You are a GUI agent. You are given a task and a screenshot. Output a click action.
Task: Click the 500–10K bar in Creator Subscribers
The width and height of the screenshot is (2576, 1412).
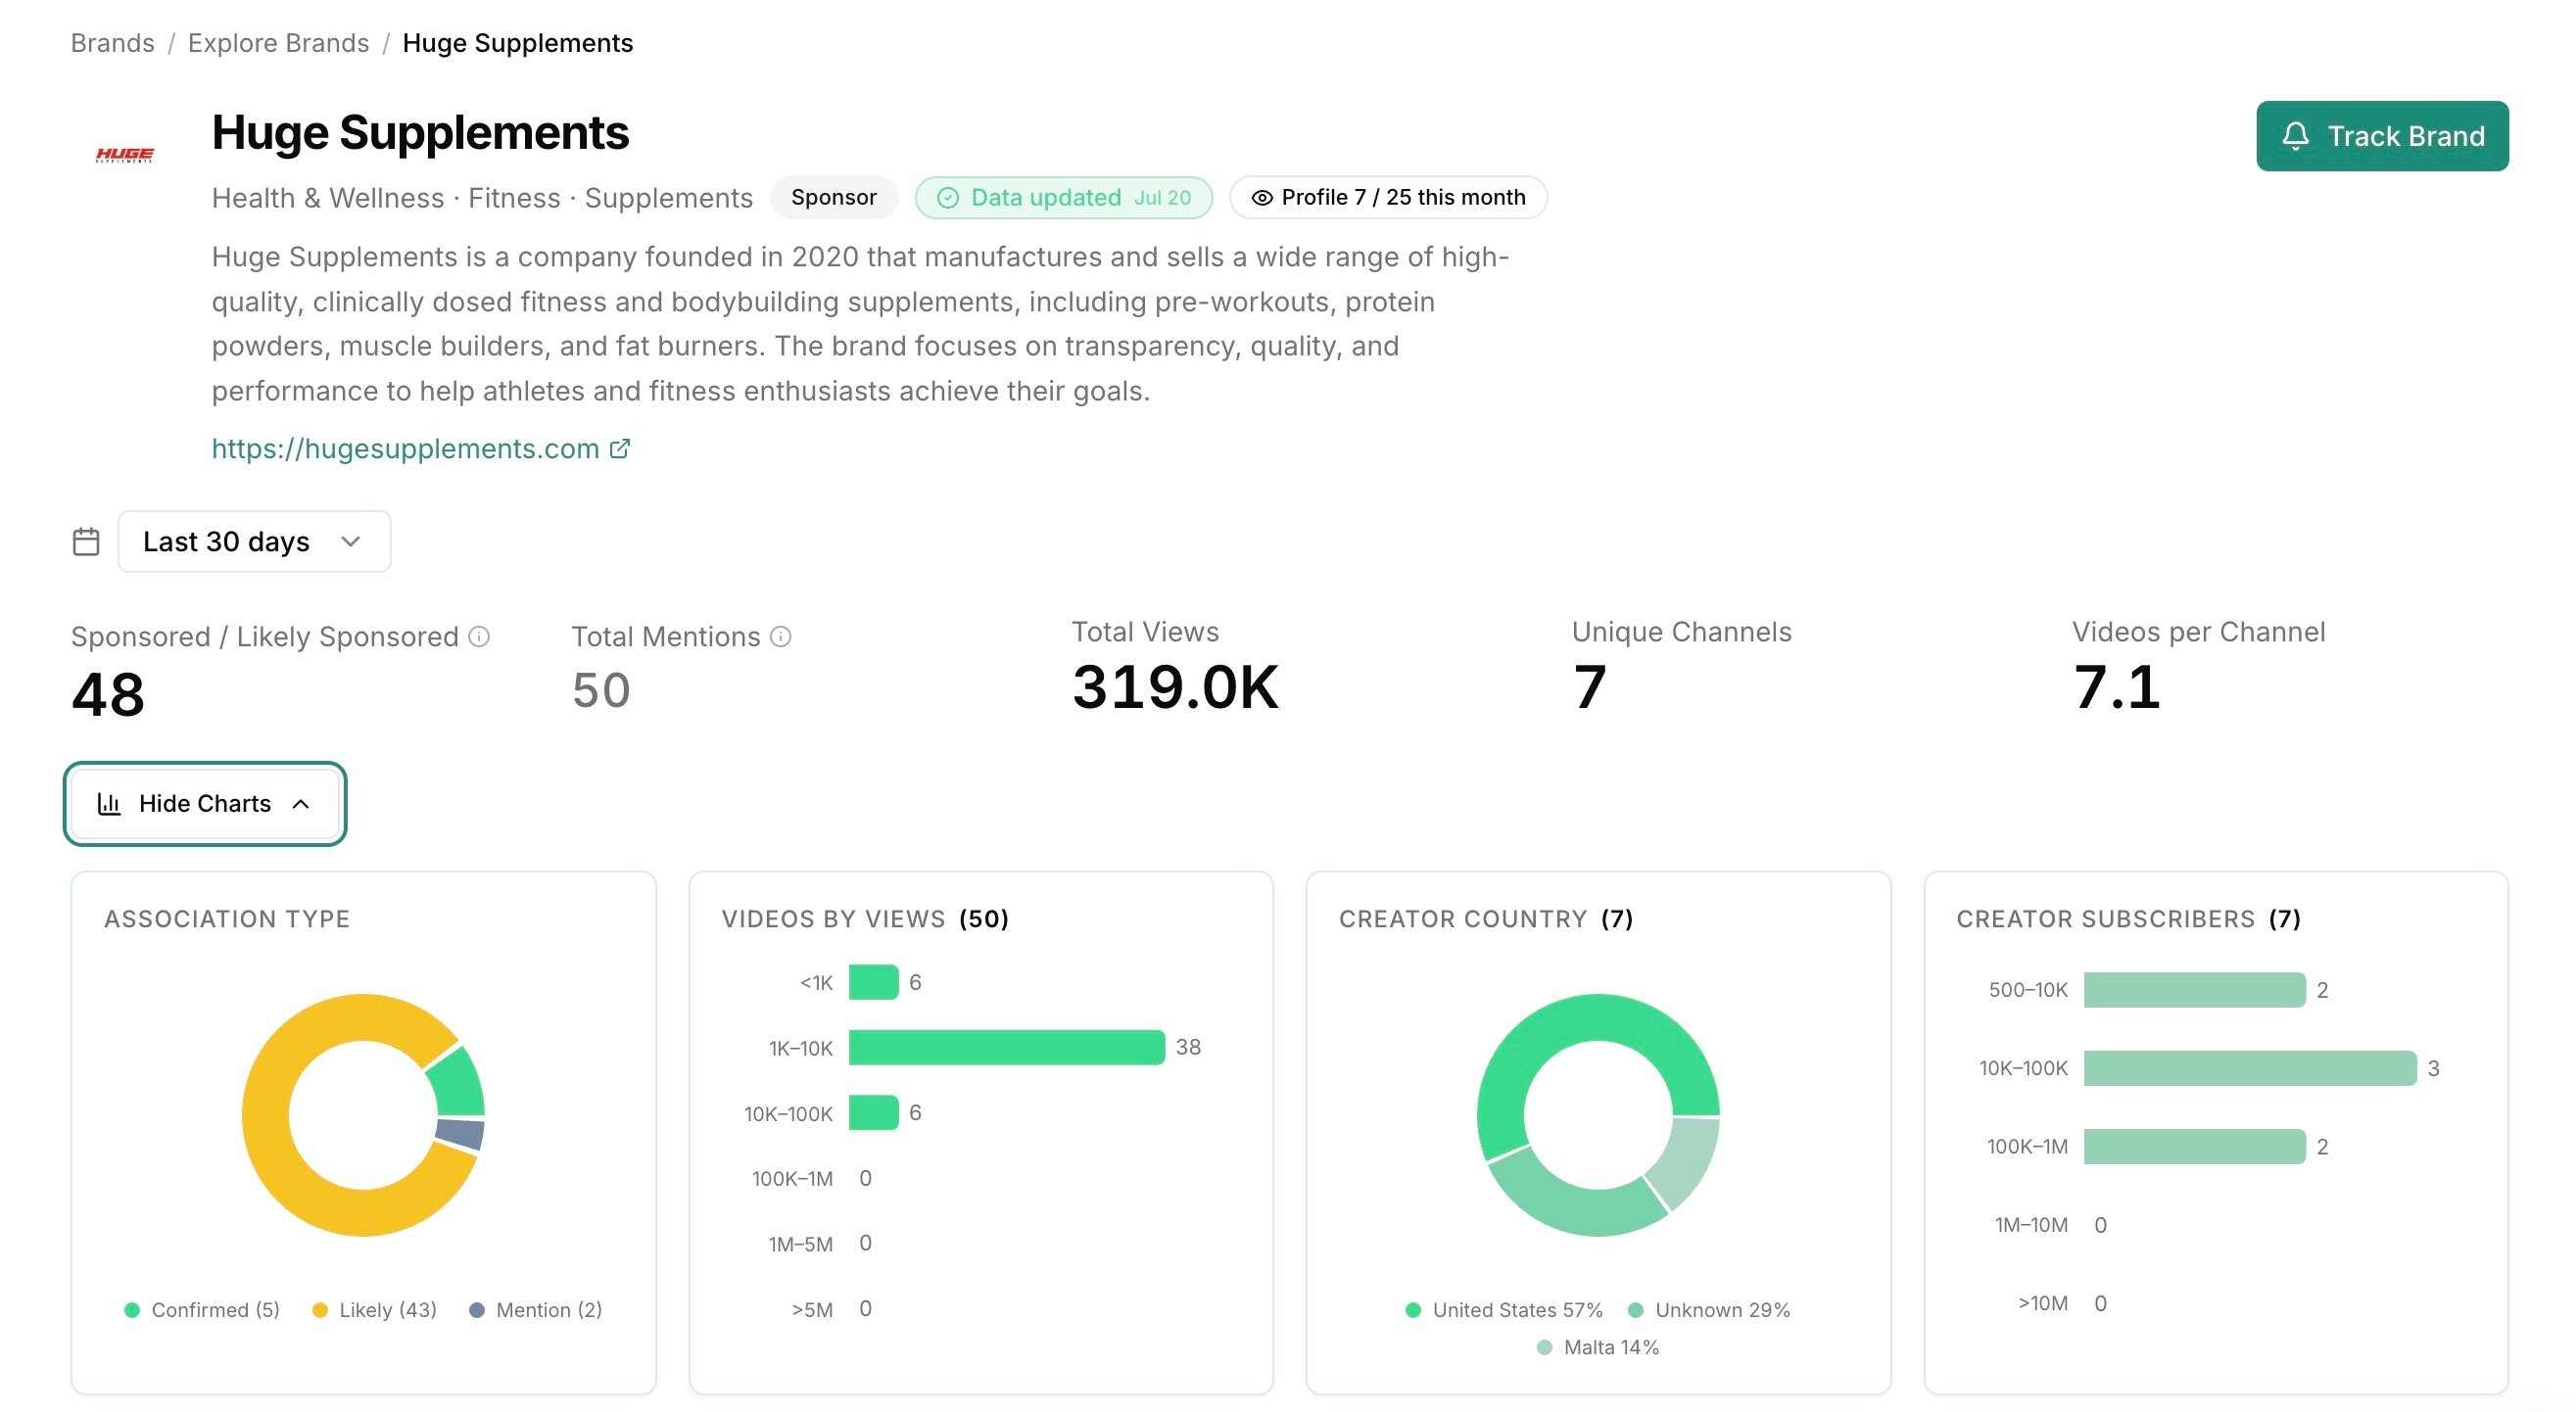pyautogui.click(x=2194, y=990)
